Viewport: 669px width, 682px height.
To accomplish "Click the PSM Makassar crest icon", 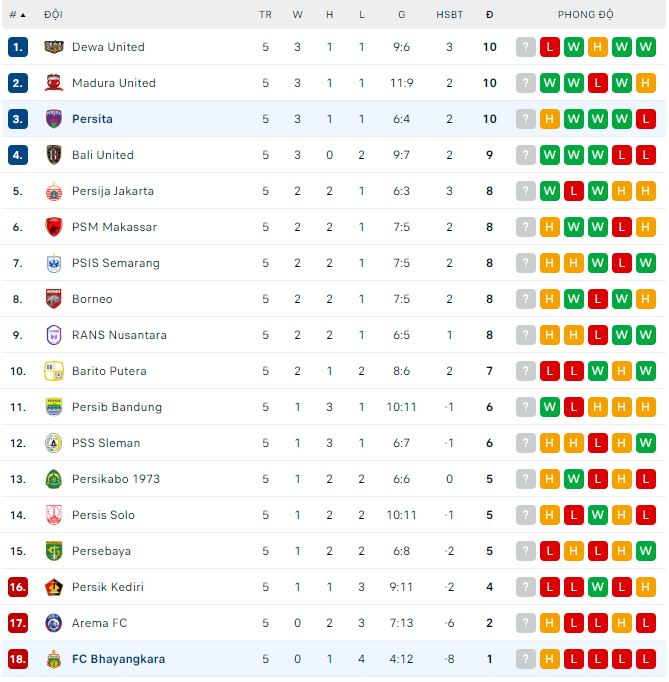I will pyautogui.click(x=54, y=227).
